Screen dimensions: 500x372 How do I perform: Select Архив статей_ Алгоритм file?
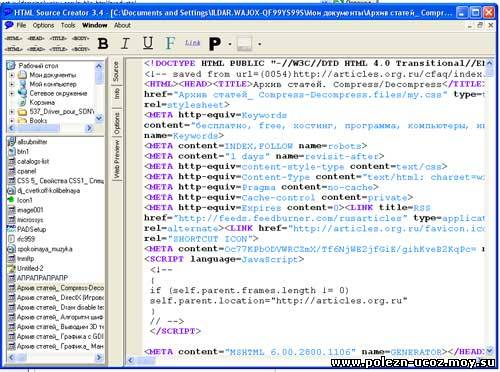click(60, 317)
